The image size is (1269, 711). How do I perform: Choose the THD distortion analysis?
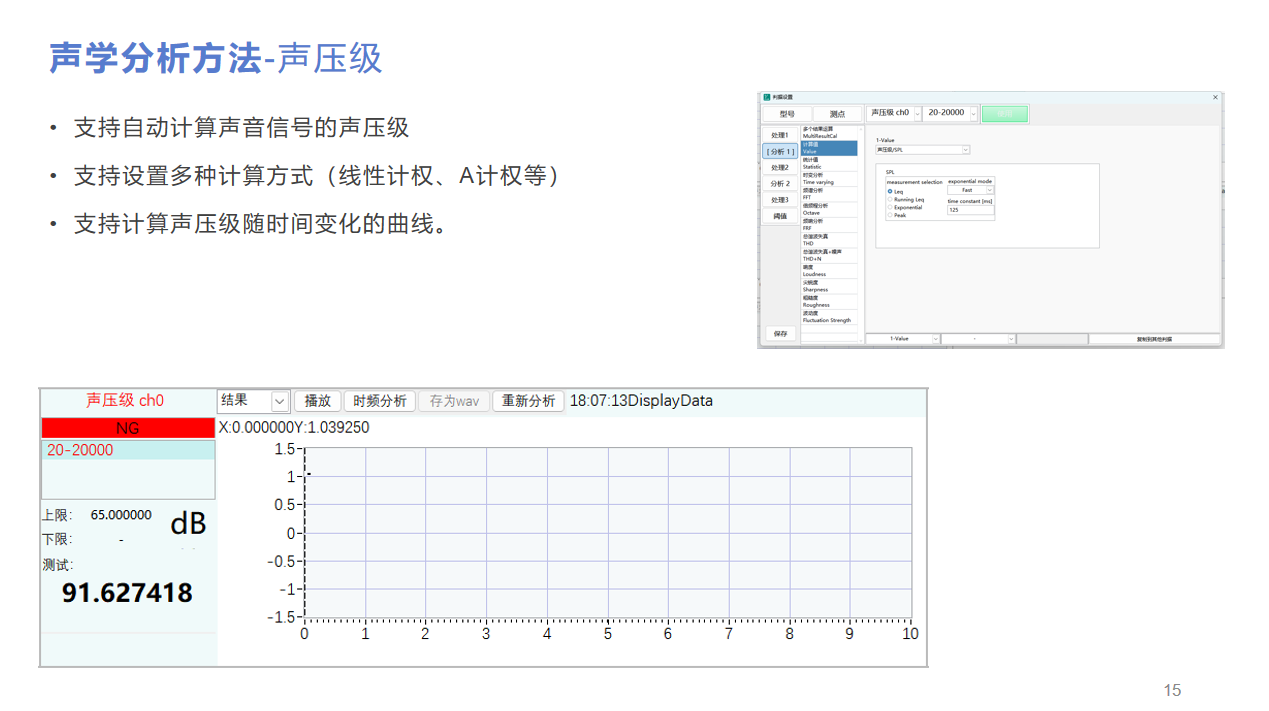click(x=830, y=238)
